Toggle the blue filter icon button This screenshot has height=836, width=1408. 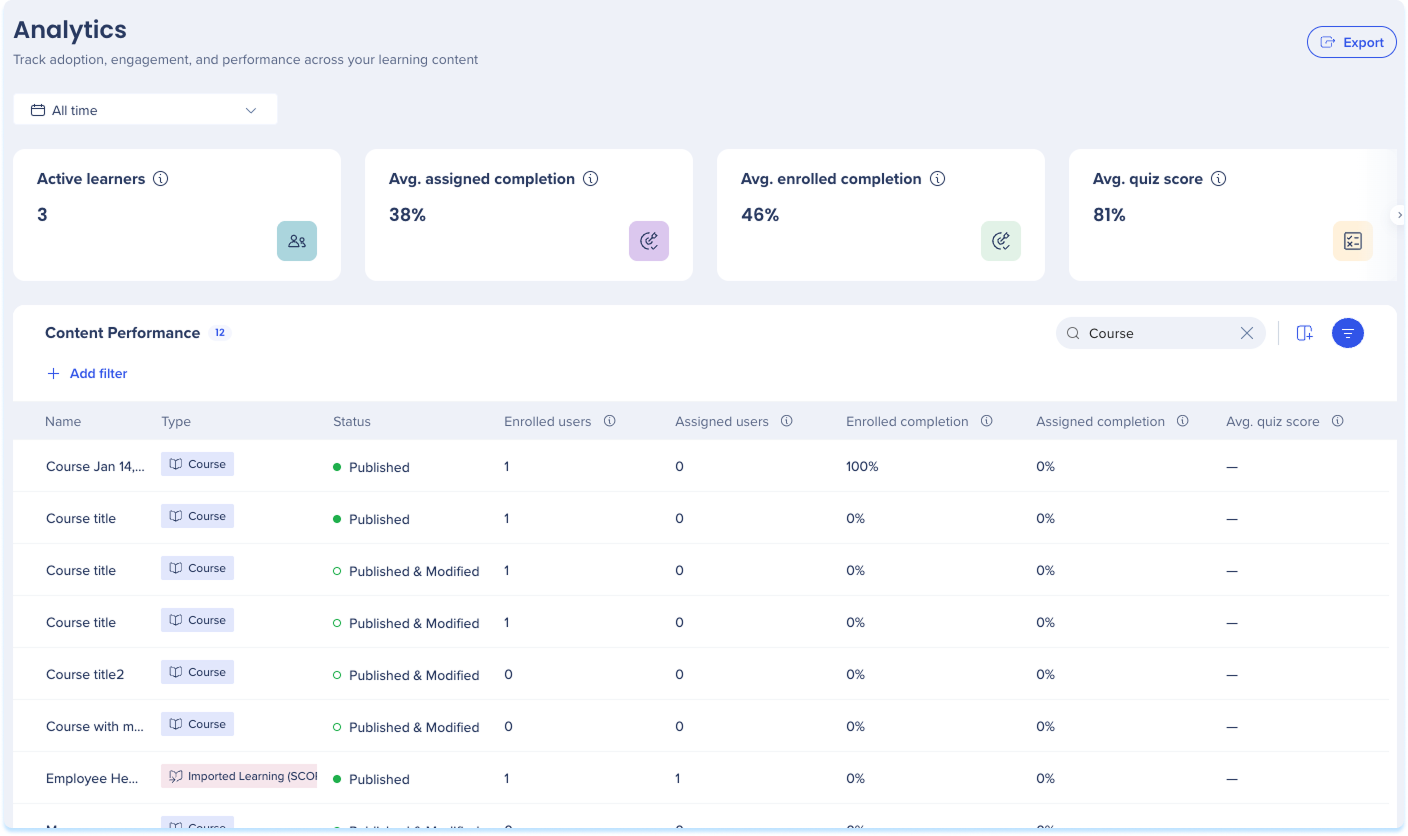1348,333
